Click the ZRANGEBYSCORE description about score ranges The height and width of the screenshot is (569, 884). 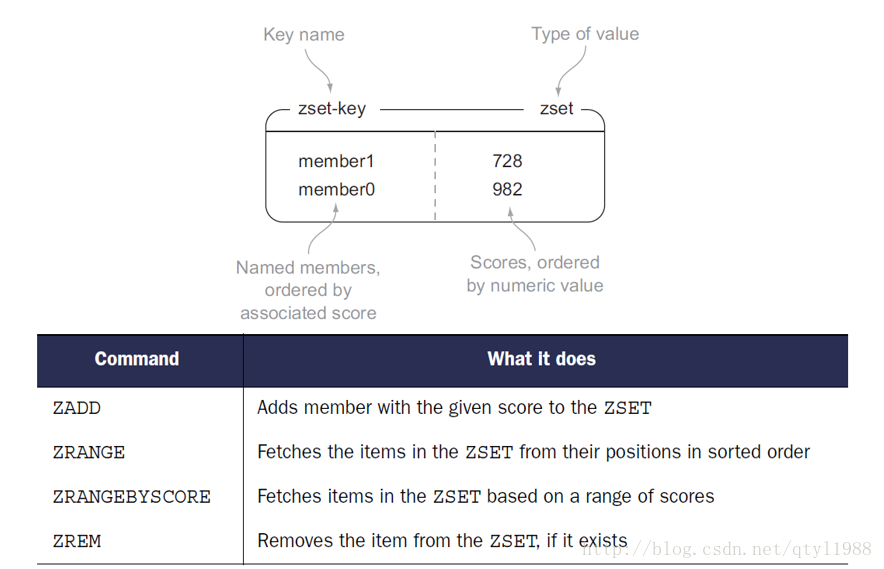[486, 497]
